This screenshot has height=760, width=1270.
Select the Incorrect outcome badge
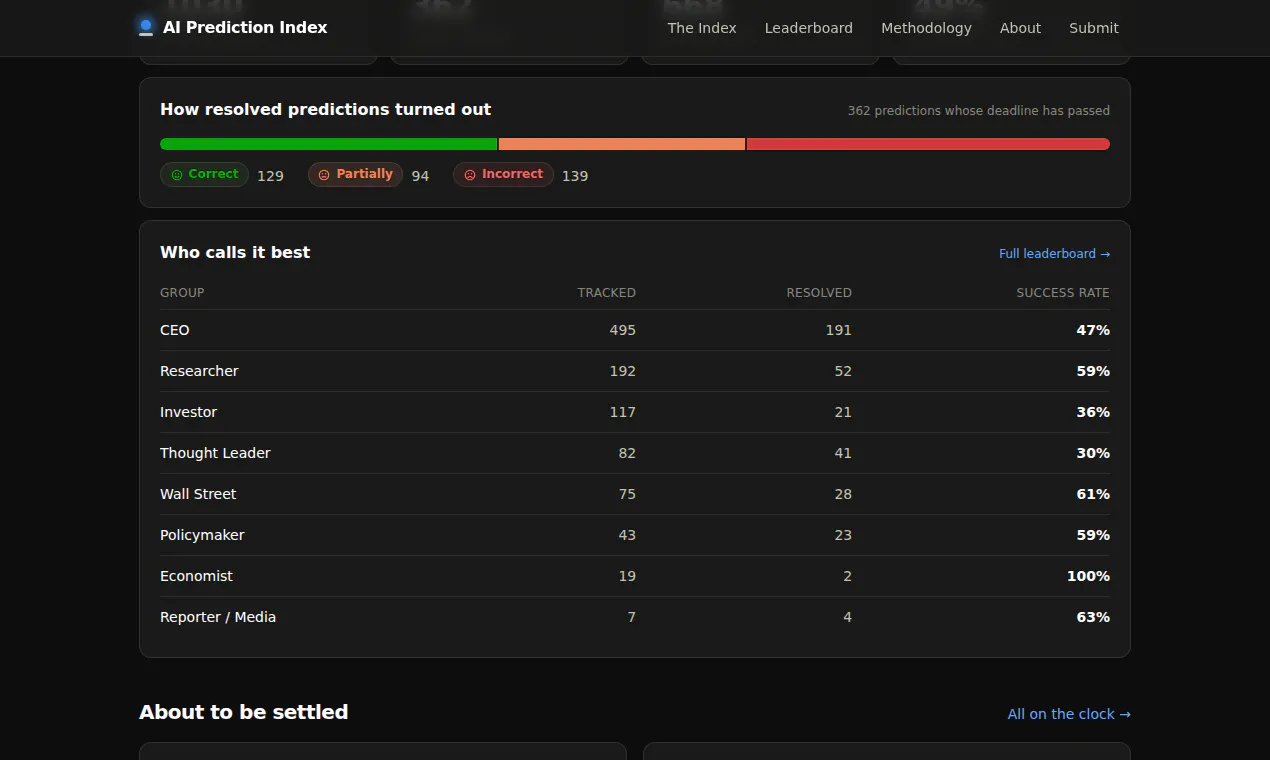503,175
